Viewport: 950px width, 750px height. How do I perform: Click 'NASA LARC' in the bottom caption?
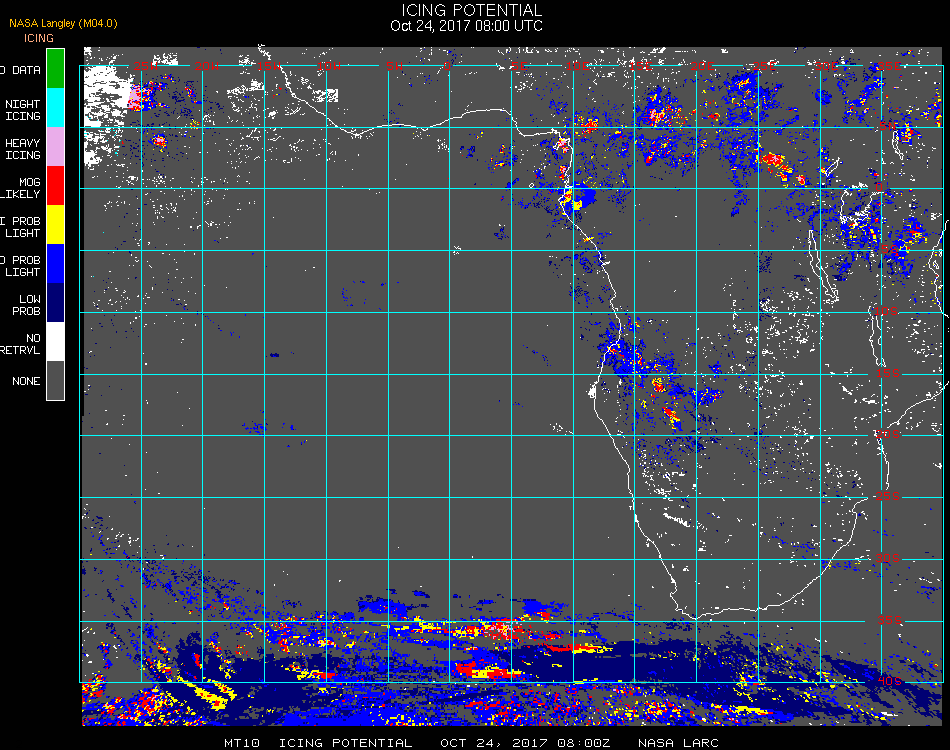(679, 743)
